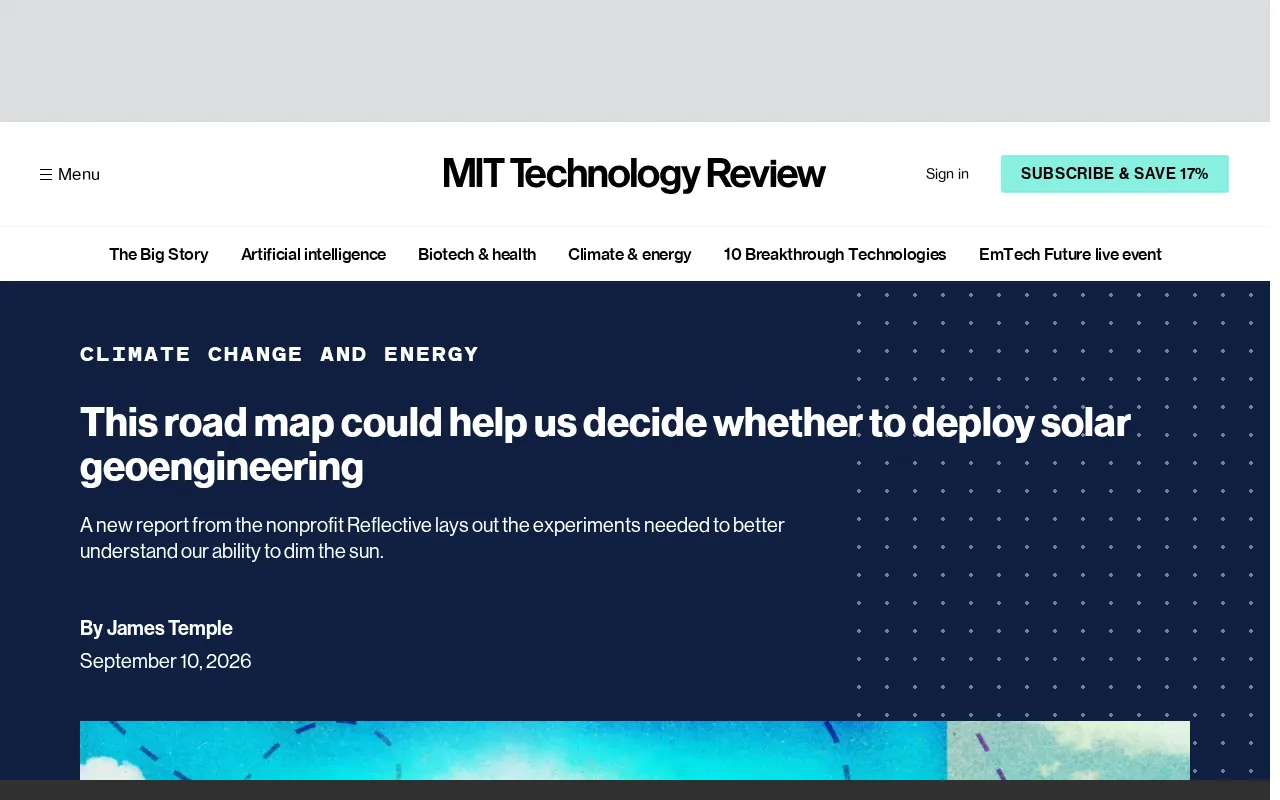This screenshot has width=1280, height=800.
Task: Click the article hero image
Action: (635, 750)
